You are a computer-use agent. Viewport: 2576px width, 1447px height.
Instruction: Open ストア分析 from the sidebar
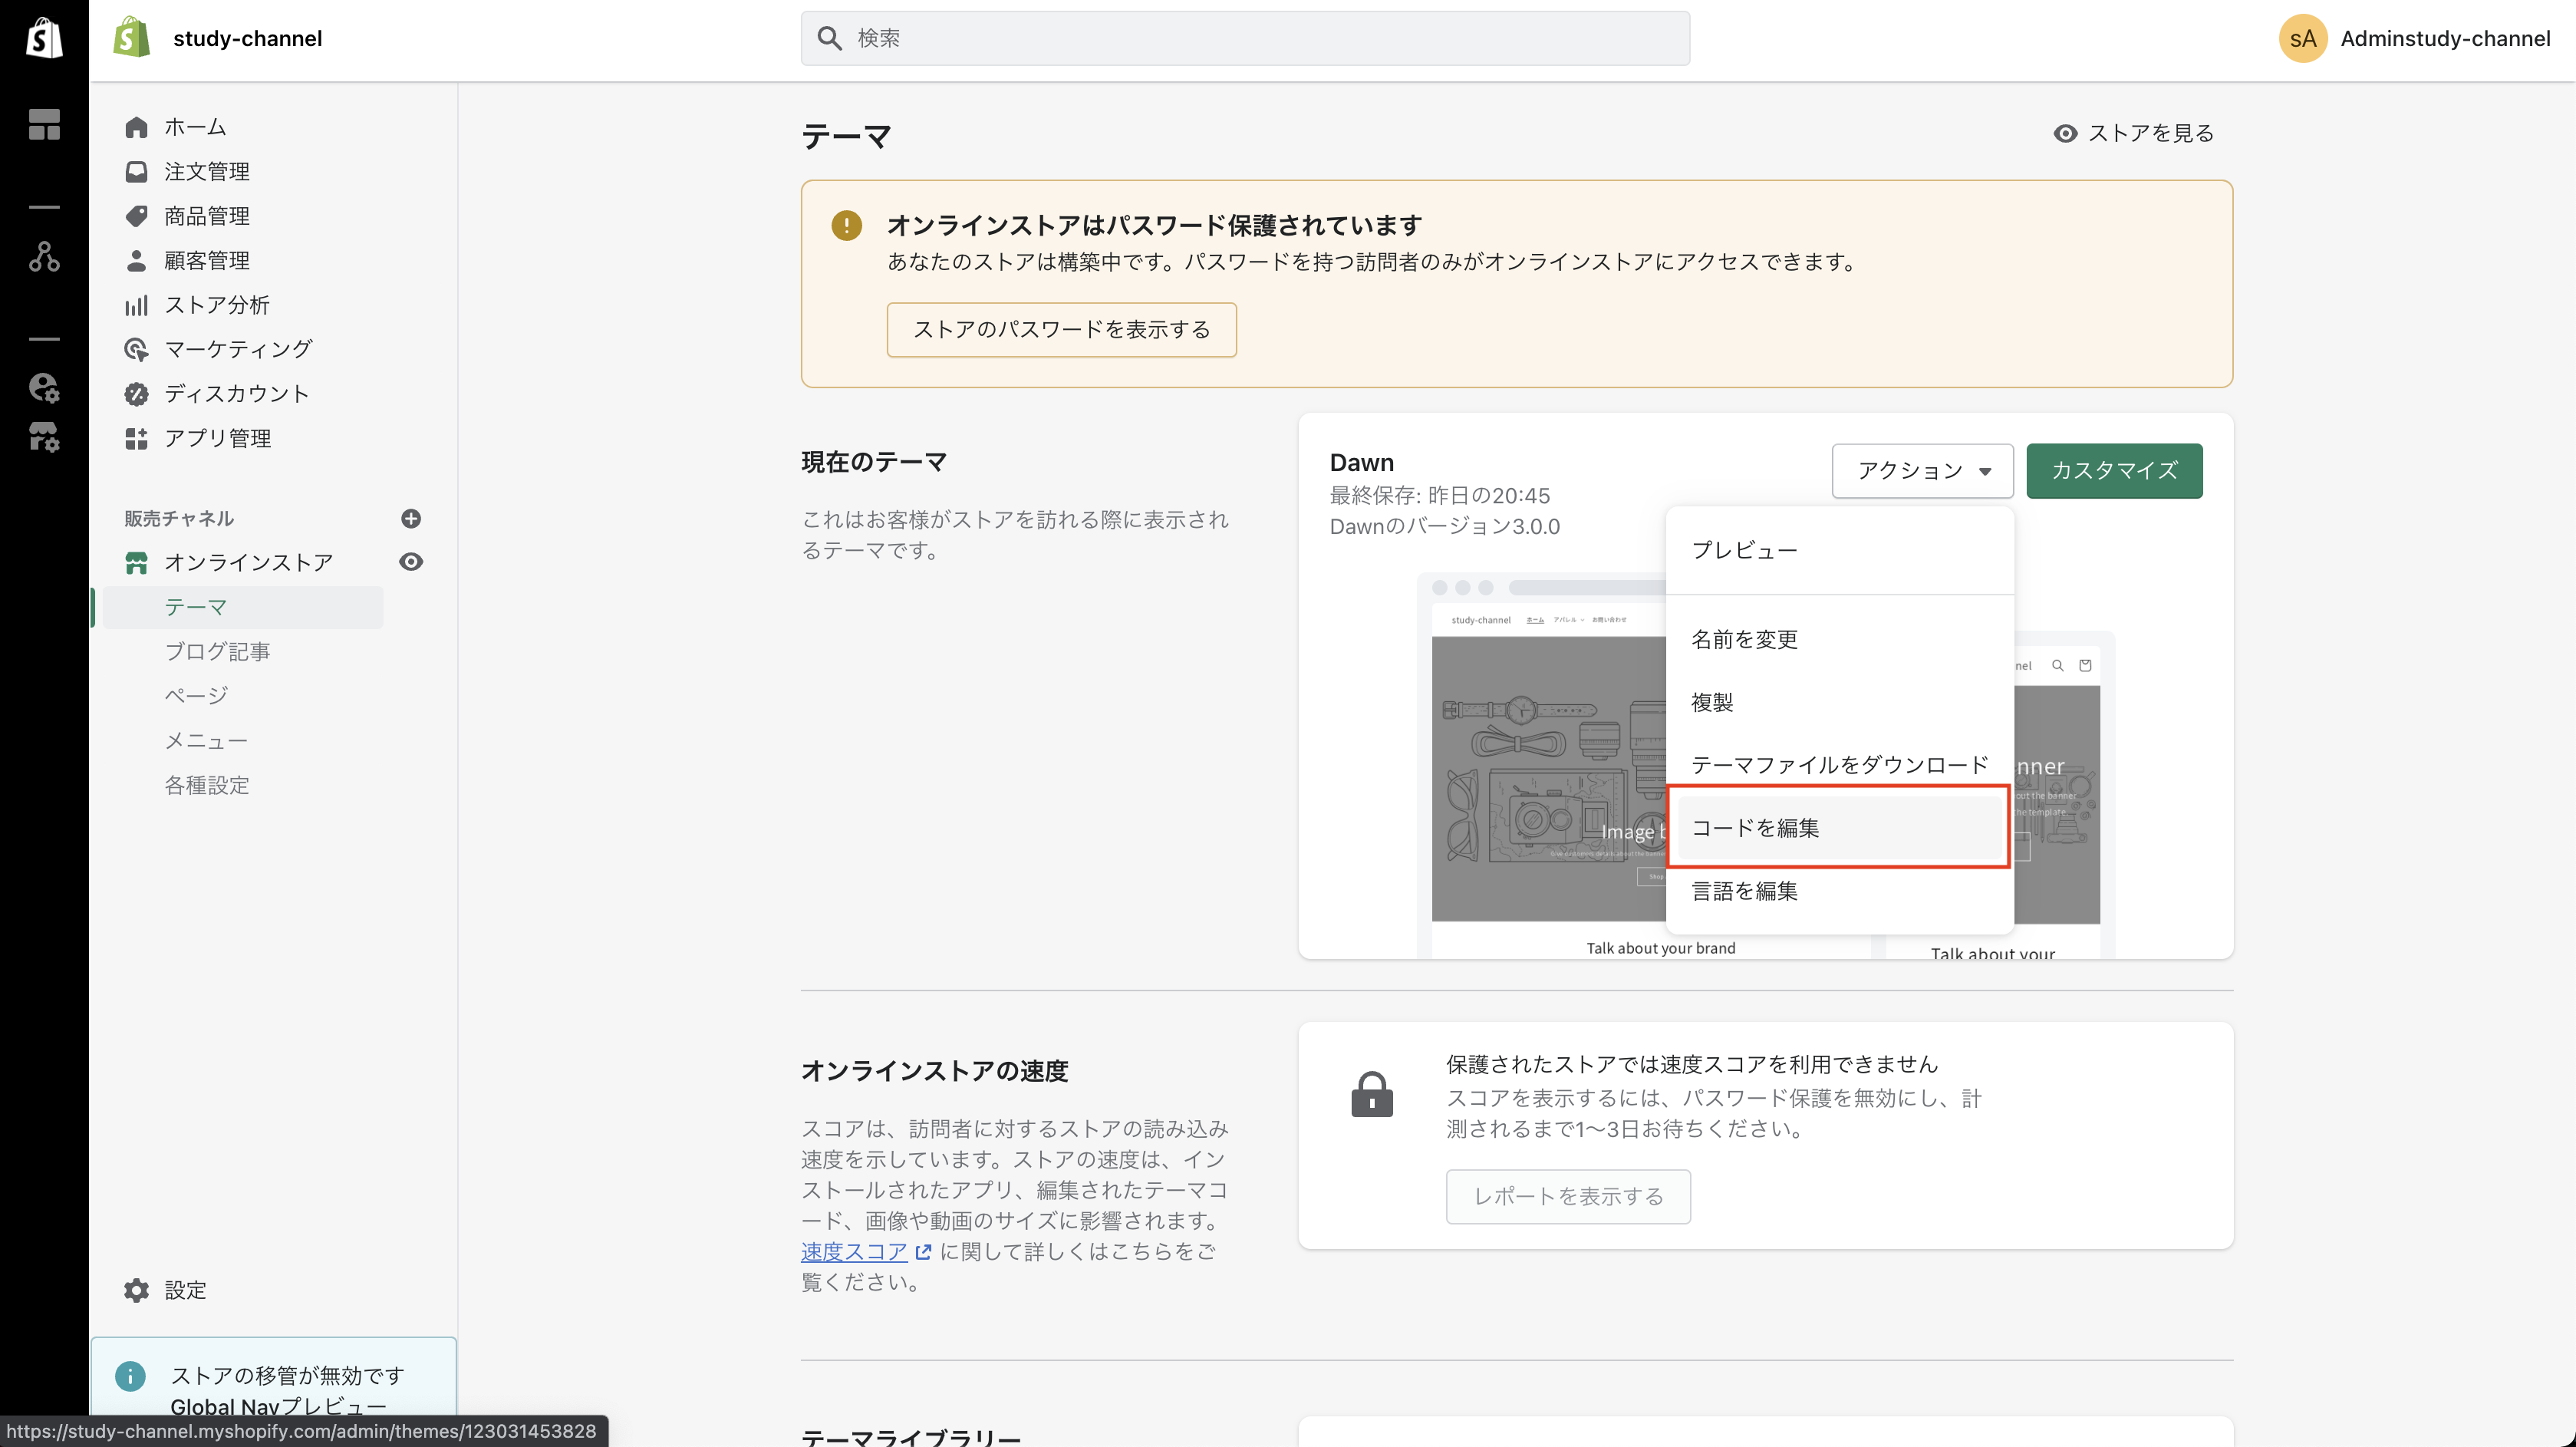click(217, 305)
